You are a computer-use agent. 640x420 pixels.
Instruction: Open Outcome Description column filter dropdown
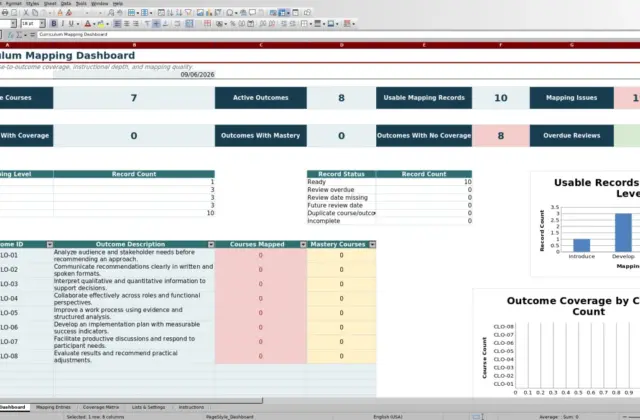tap(211, 244)
